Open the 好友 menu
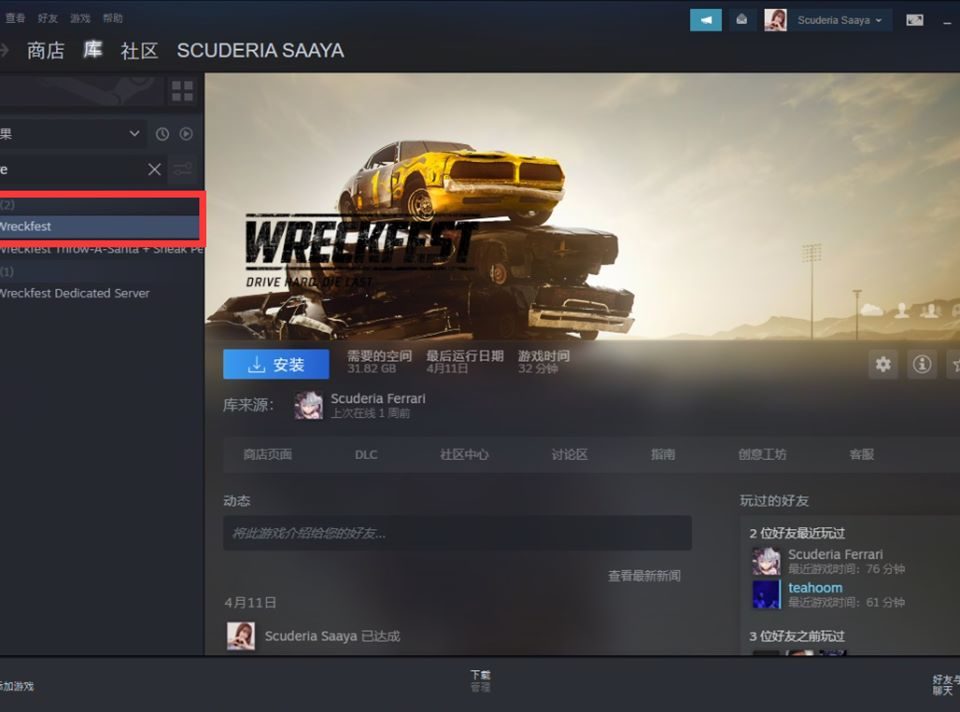 [x=48, y=18]
